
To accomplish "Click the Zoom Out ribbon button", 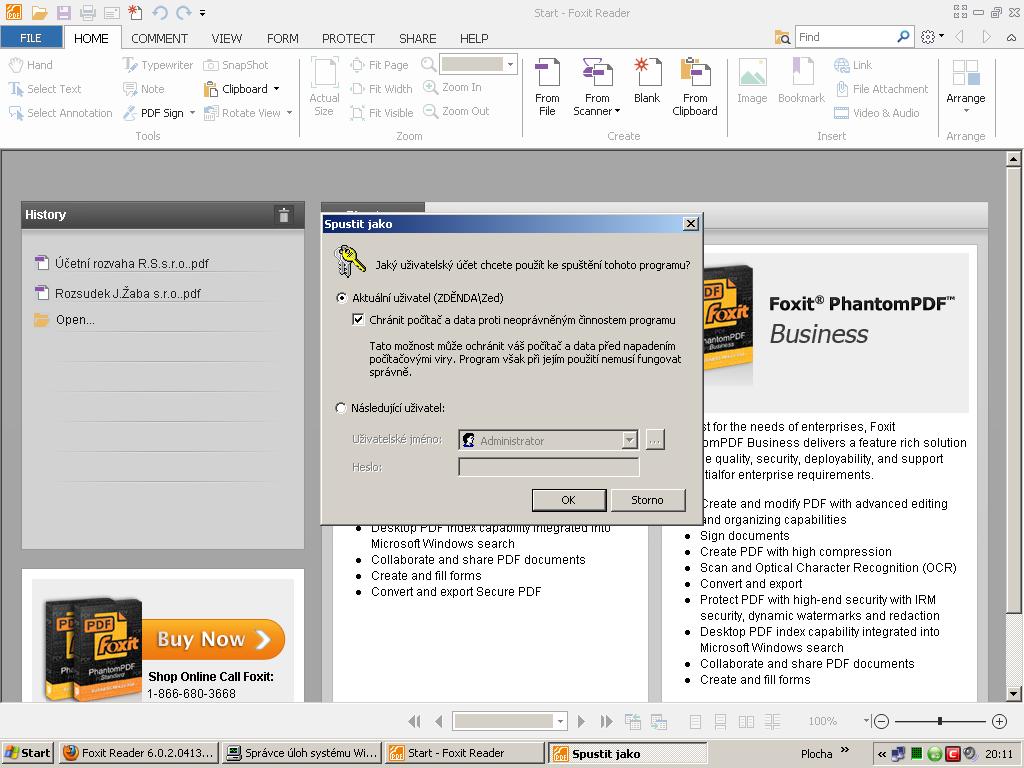I will (456, 111).
